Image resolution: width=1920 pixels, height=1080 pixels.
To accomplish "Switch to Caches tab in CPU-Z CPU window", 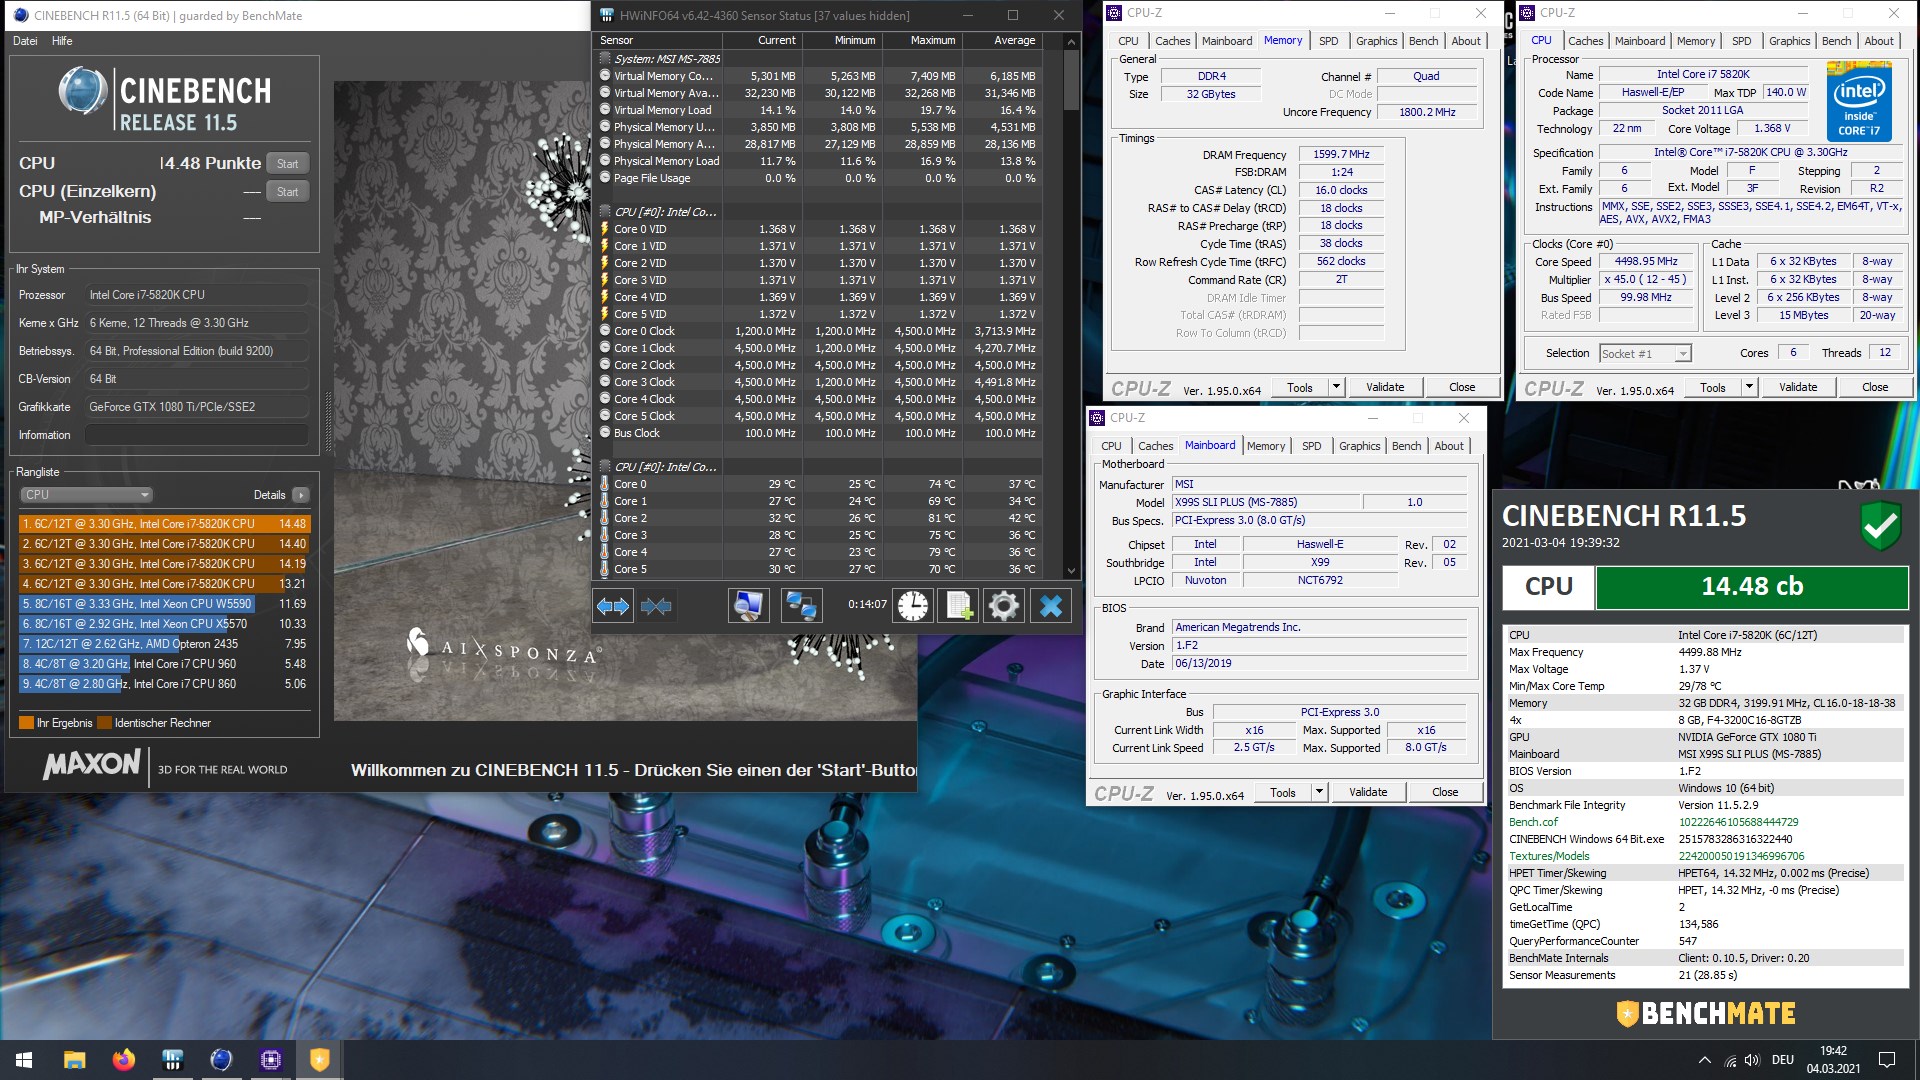I will [1585, 41].
